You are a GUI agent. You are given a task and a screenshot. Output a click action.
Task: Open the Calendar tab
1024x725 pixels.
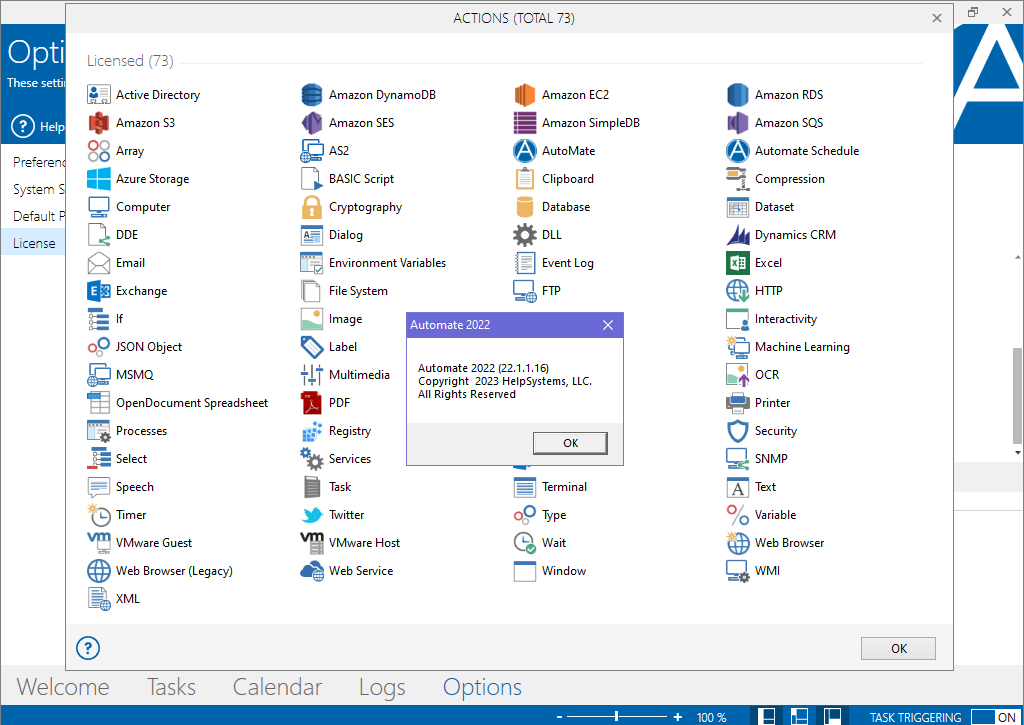coord(278,686)
